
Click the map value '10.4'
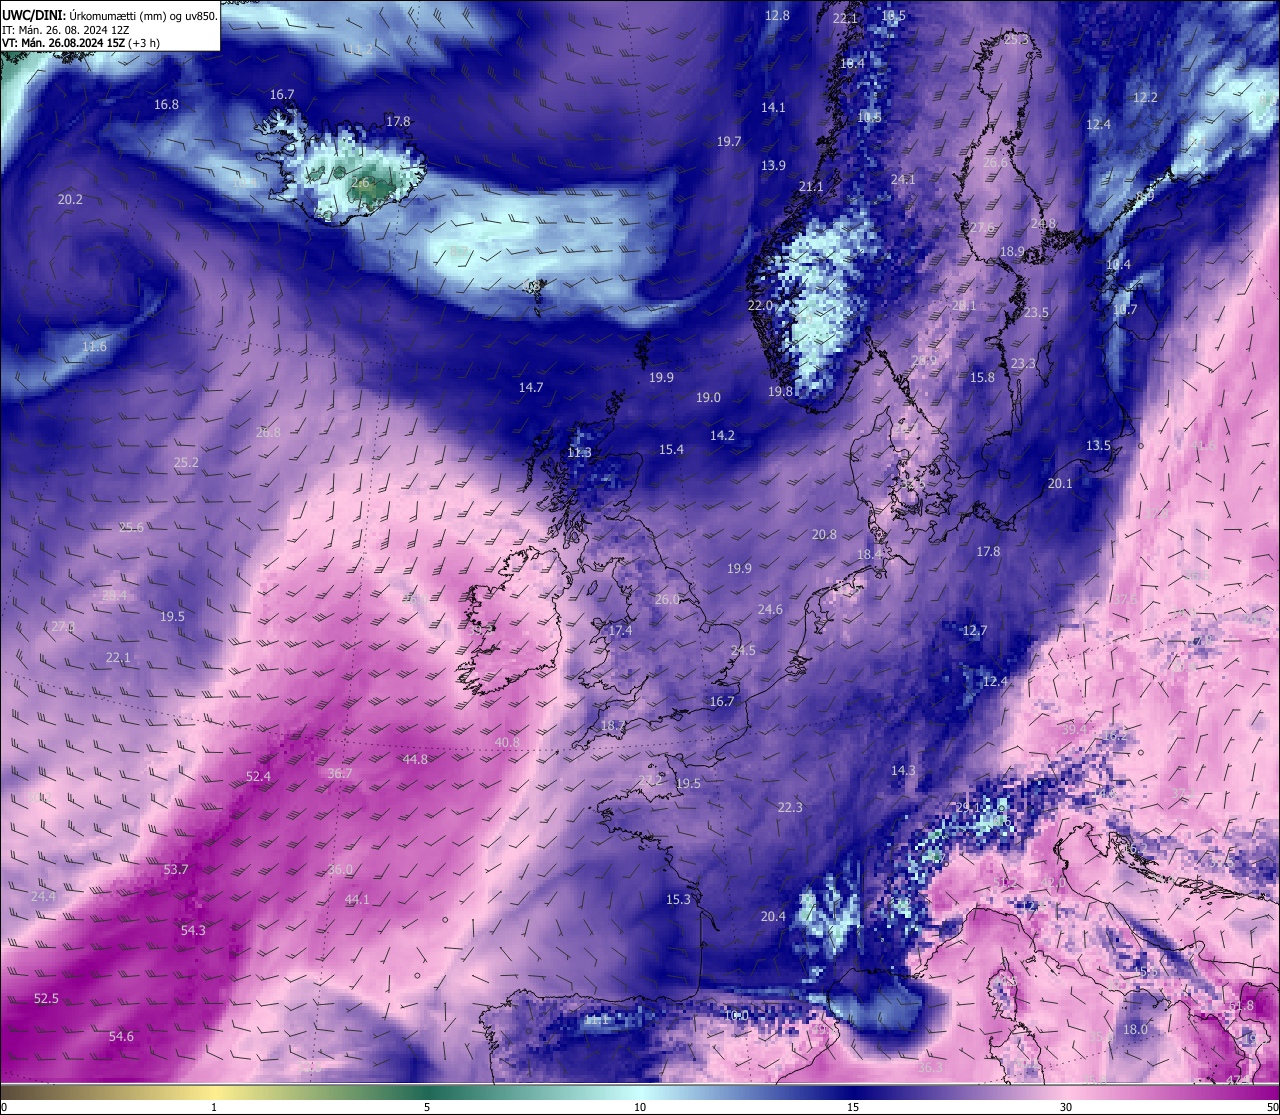pos(1118,265)
